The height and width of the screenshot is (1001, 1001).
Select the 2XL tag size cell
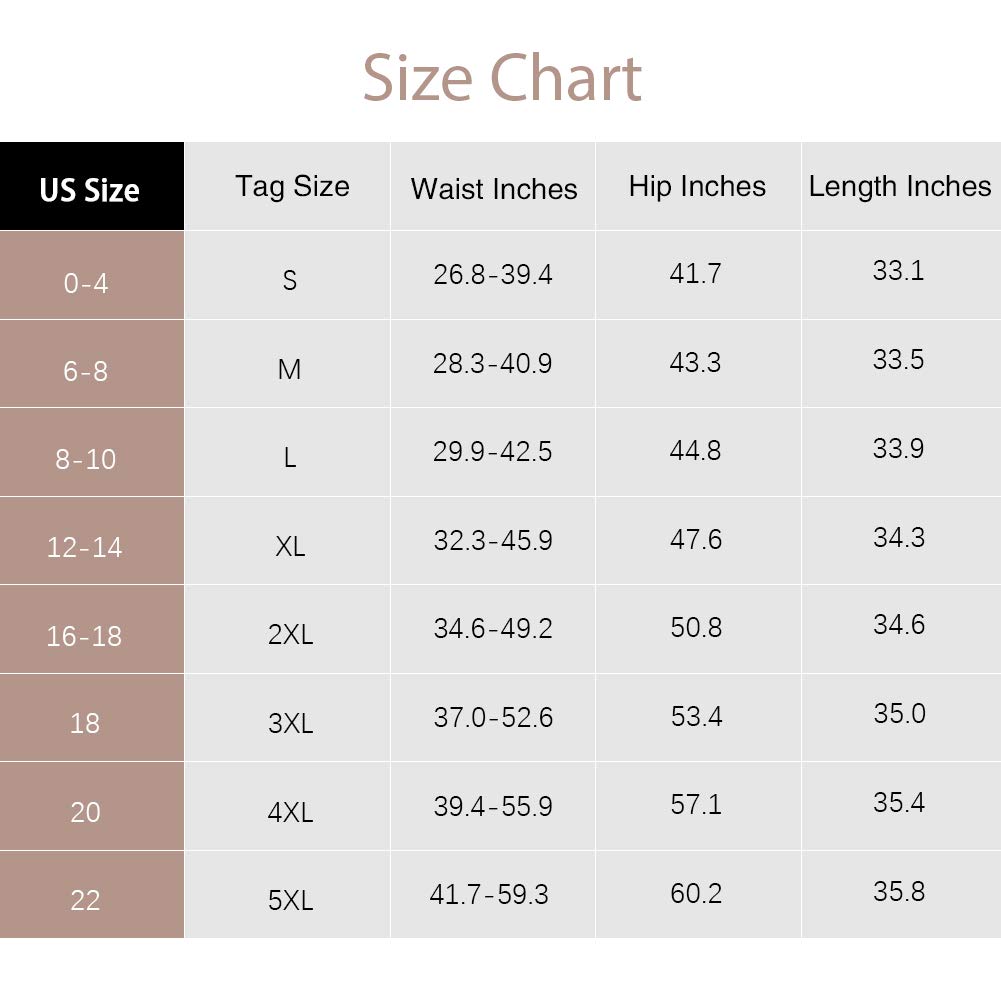291,635
